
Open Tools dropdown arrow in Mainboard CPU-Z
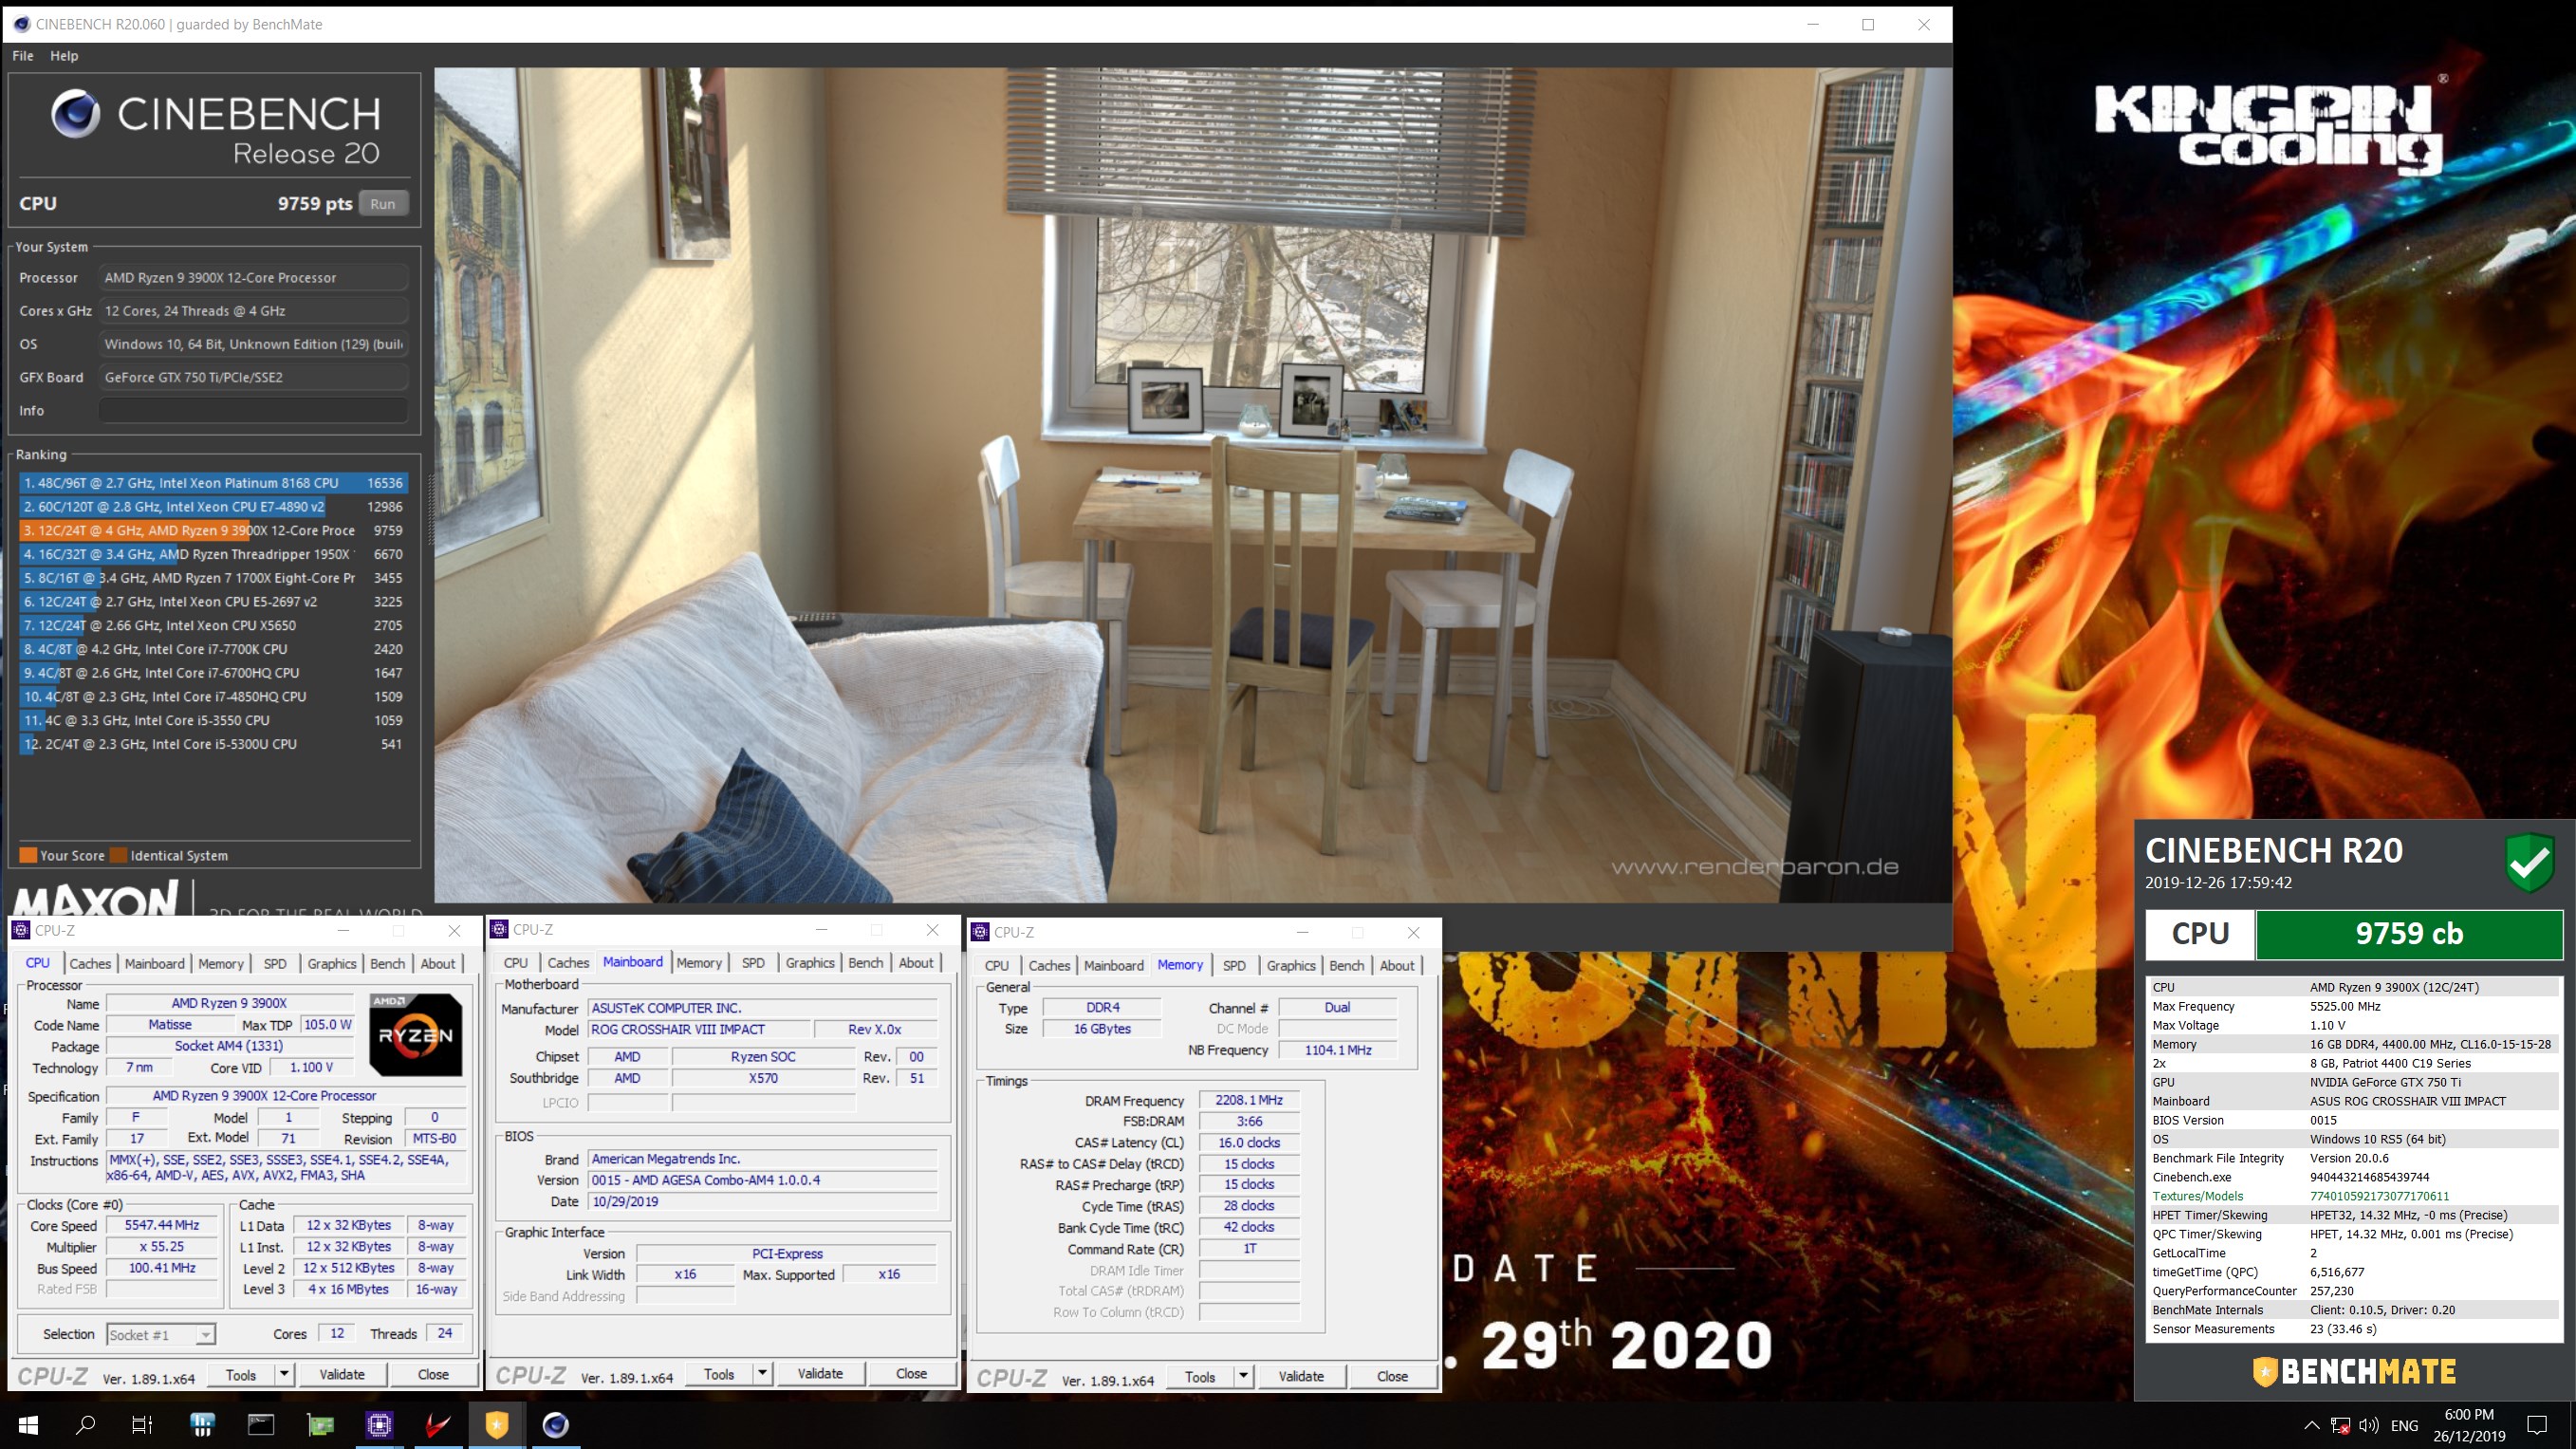(x=762, y=1373)
